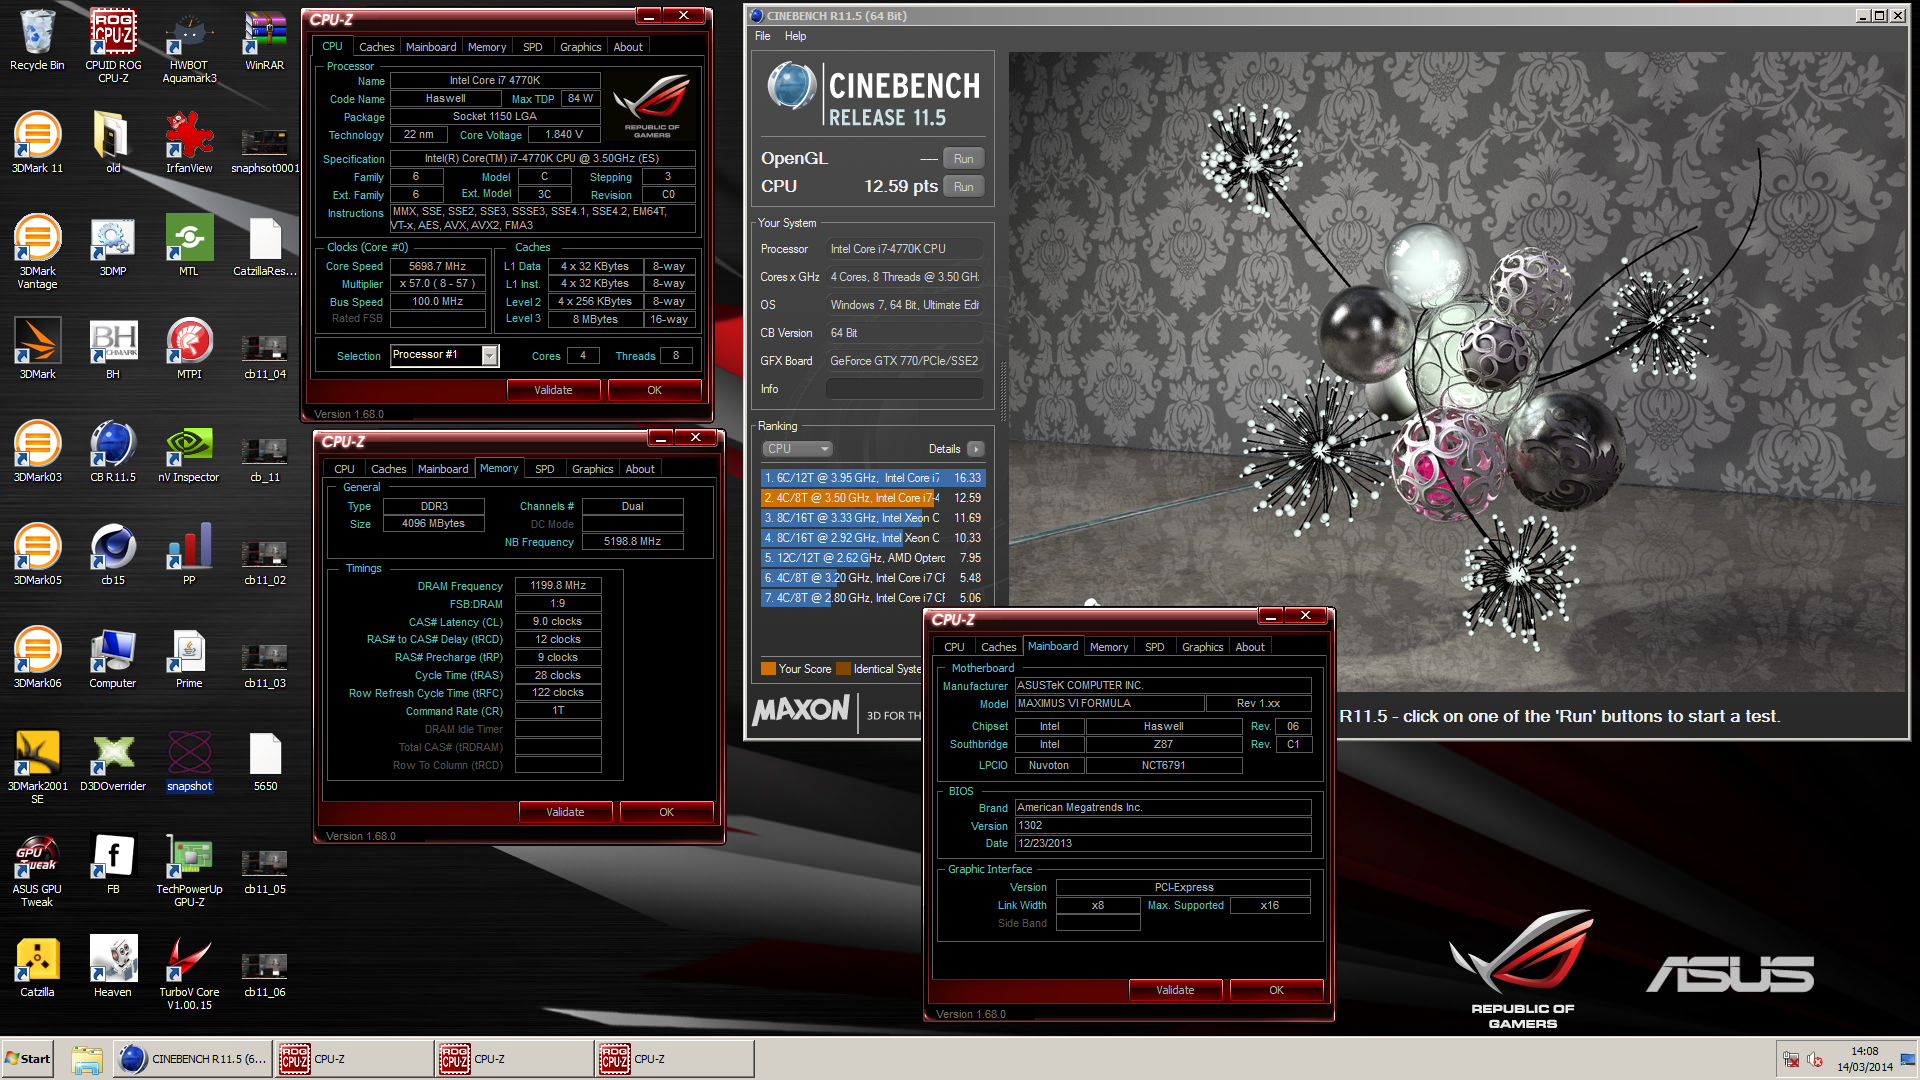
Task: Run the CPU test in Cinebench
Action: [963, 187]
